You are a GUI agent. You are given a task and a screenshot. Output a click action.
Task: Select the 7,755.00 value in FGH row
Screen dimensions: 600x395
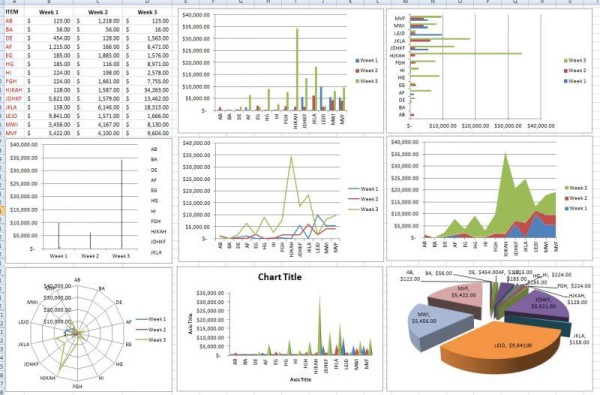(x=158, y=81)
